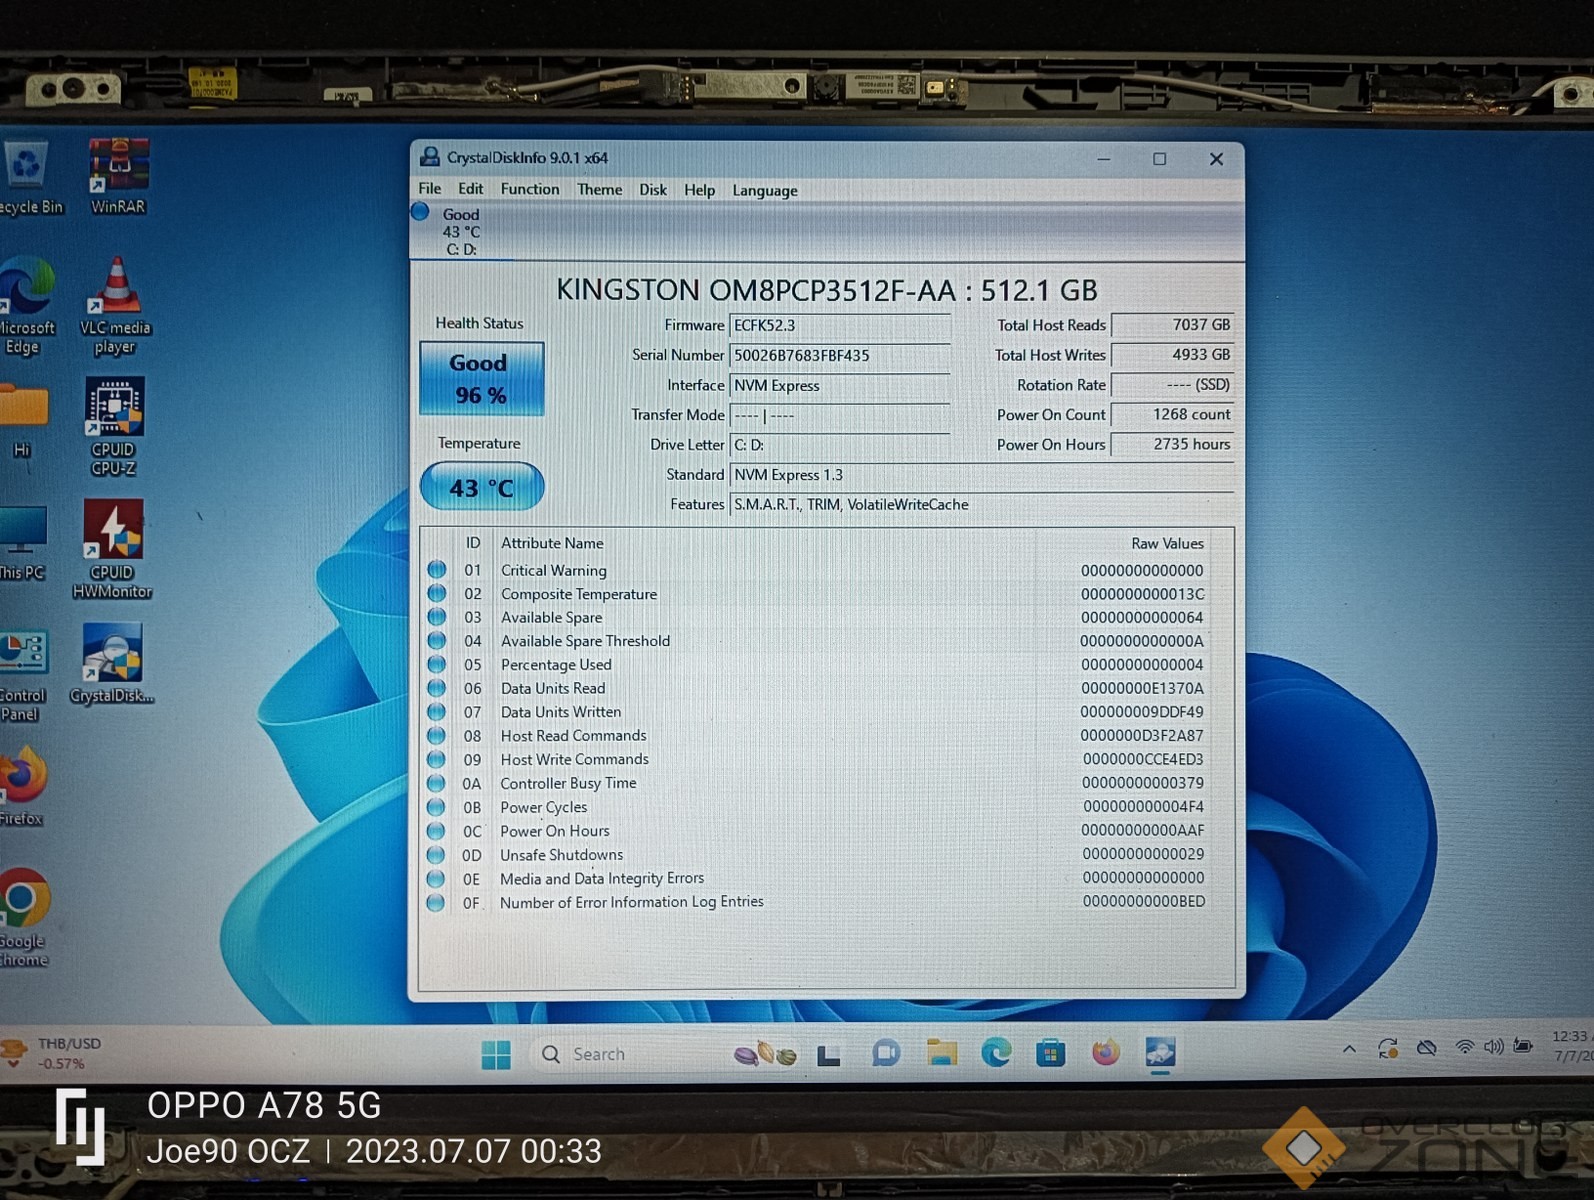The image size is (1594, 1200).
Task: Open the Google Chrome desktop icon
Action: (23, 917)
